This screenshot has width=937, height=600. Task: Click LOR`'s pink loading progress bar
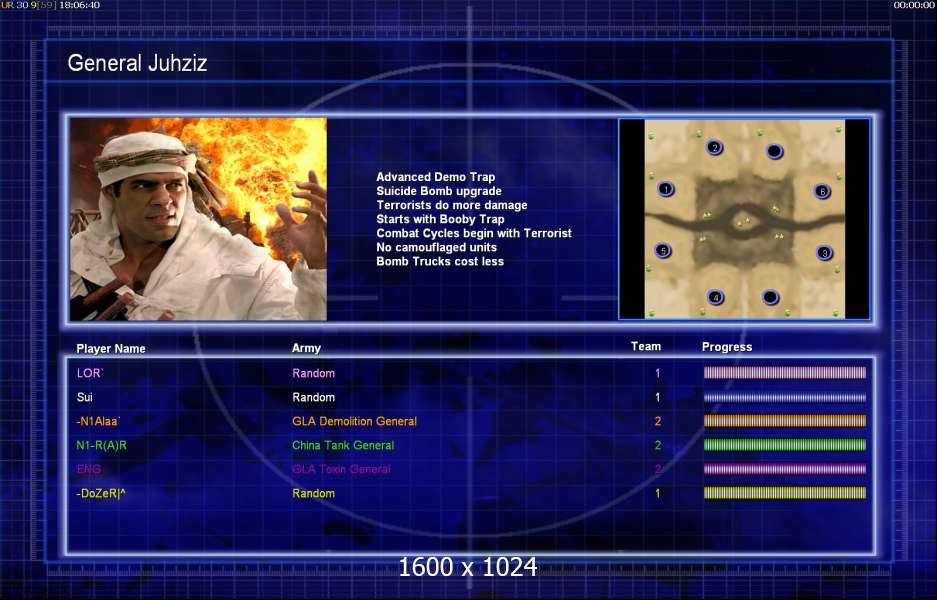[x=785, y=373]
